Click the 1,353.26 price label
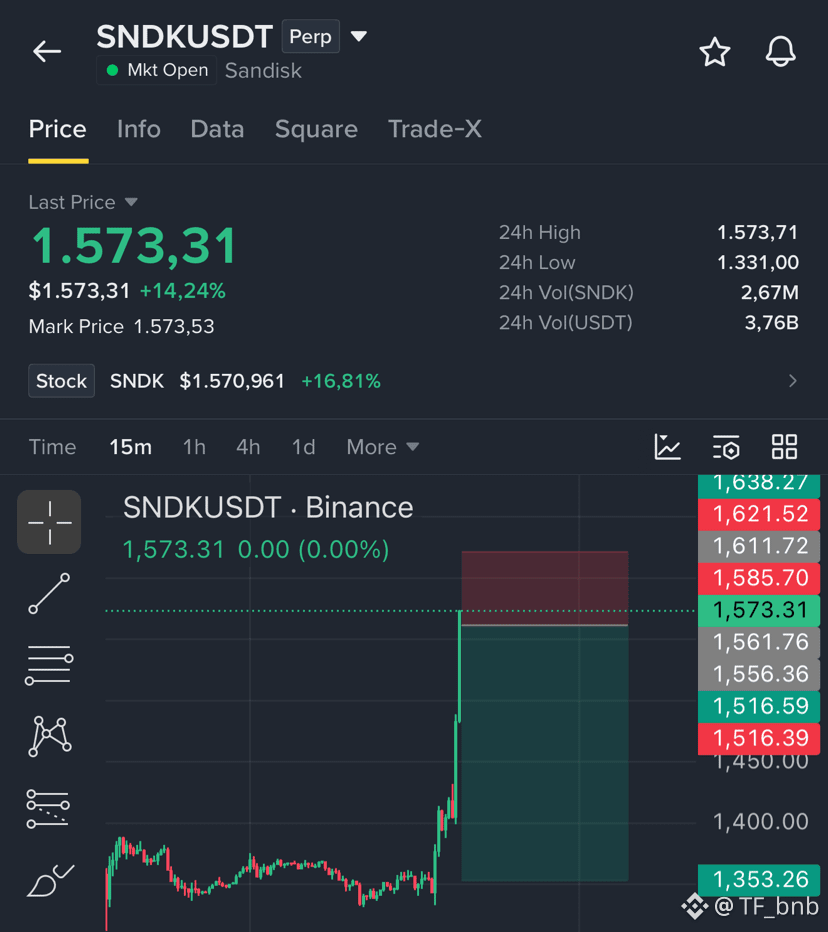Image resolution: width=828 pixels, height=932 pixels. click(759, 880)
